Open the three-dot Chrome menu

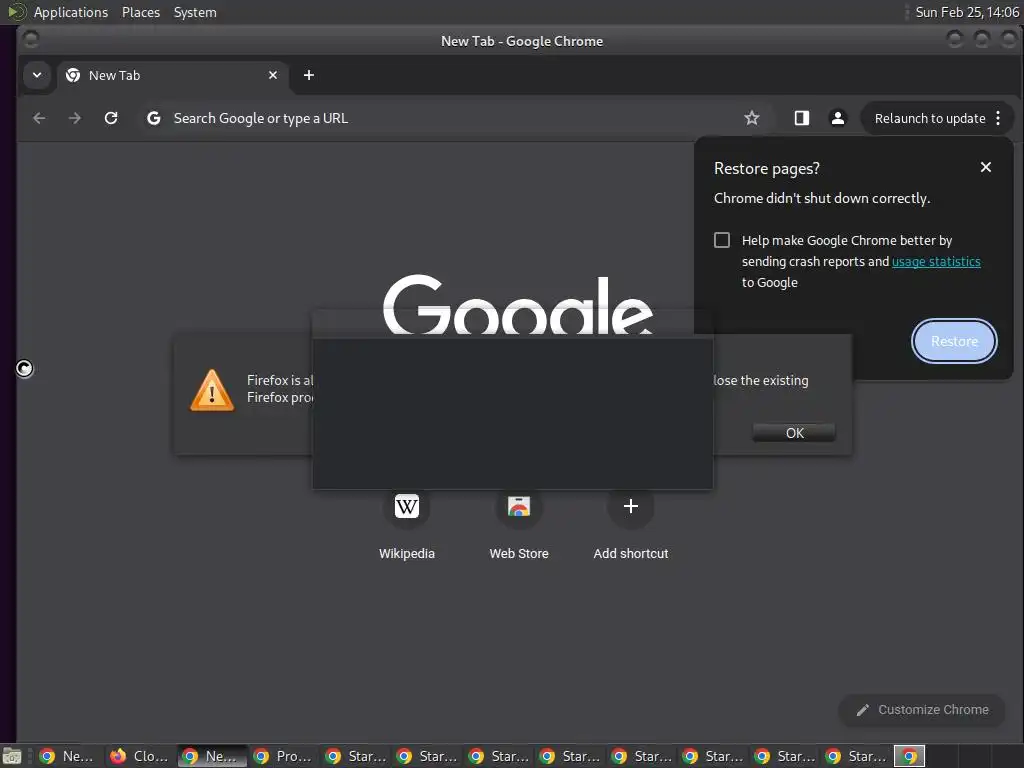(998, 118)
